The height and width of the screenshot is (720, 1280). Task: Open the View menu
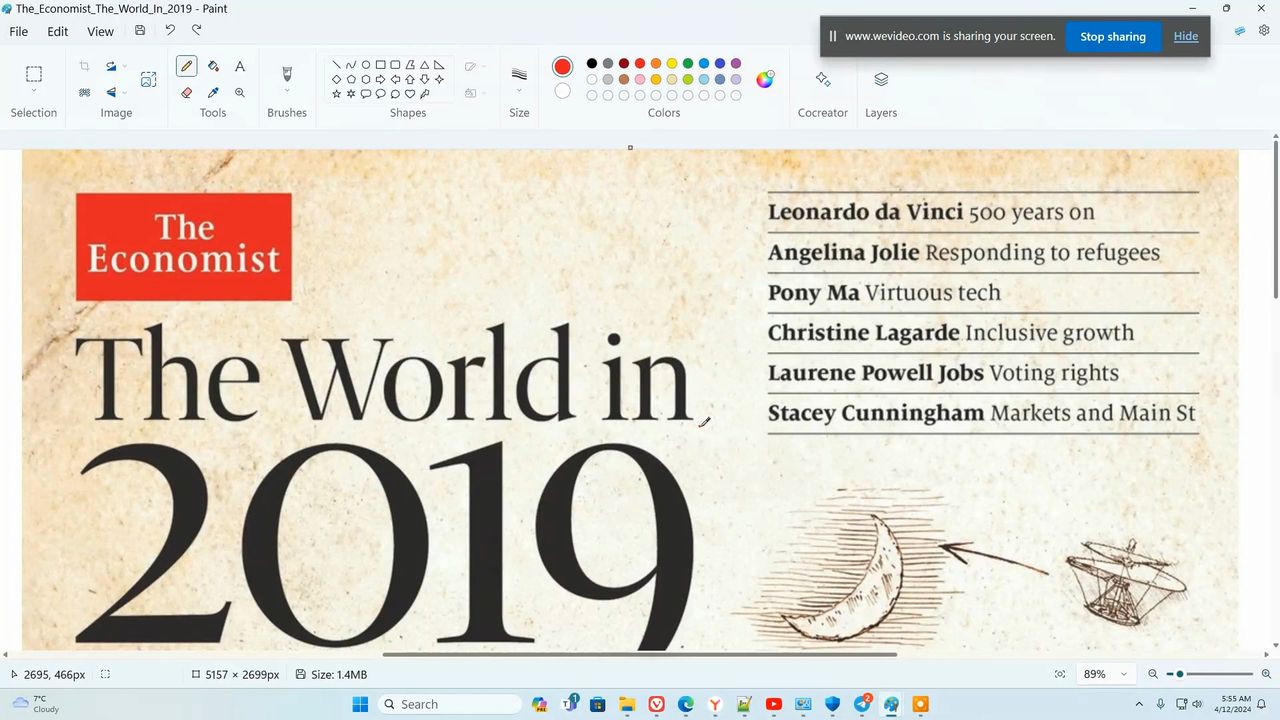pyautogui.click(x=100, y=31)
